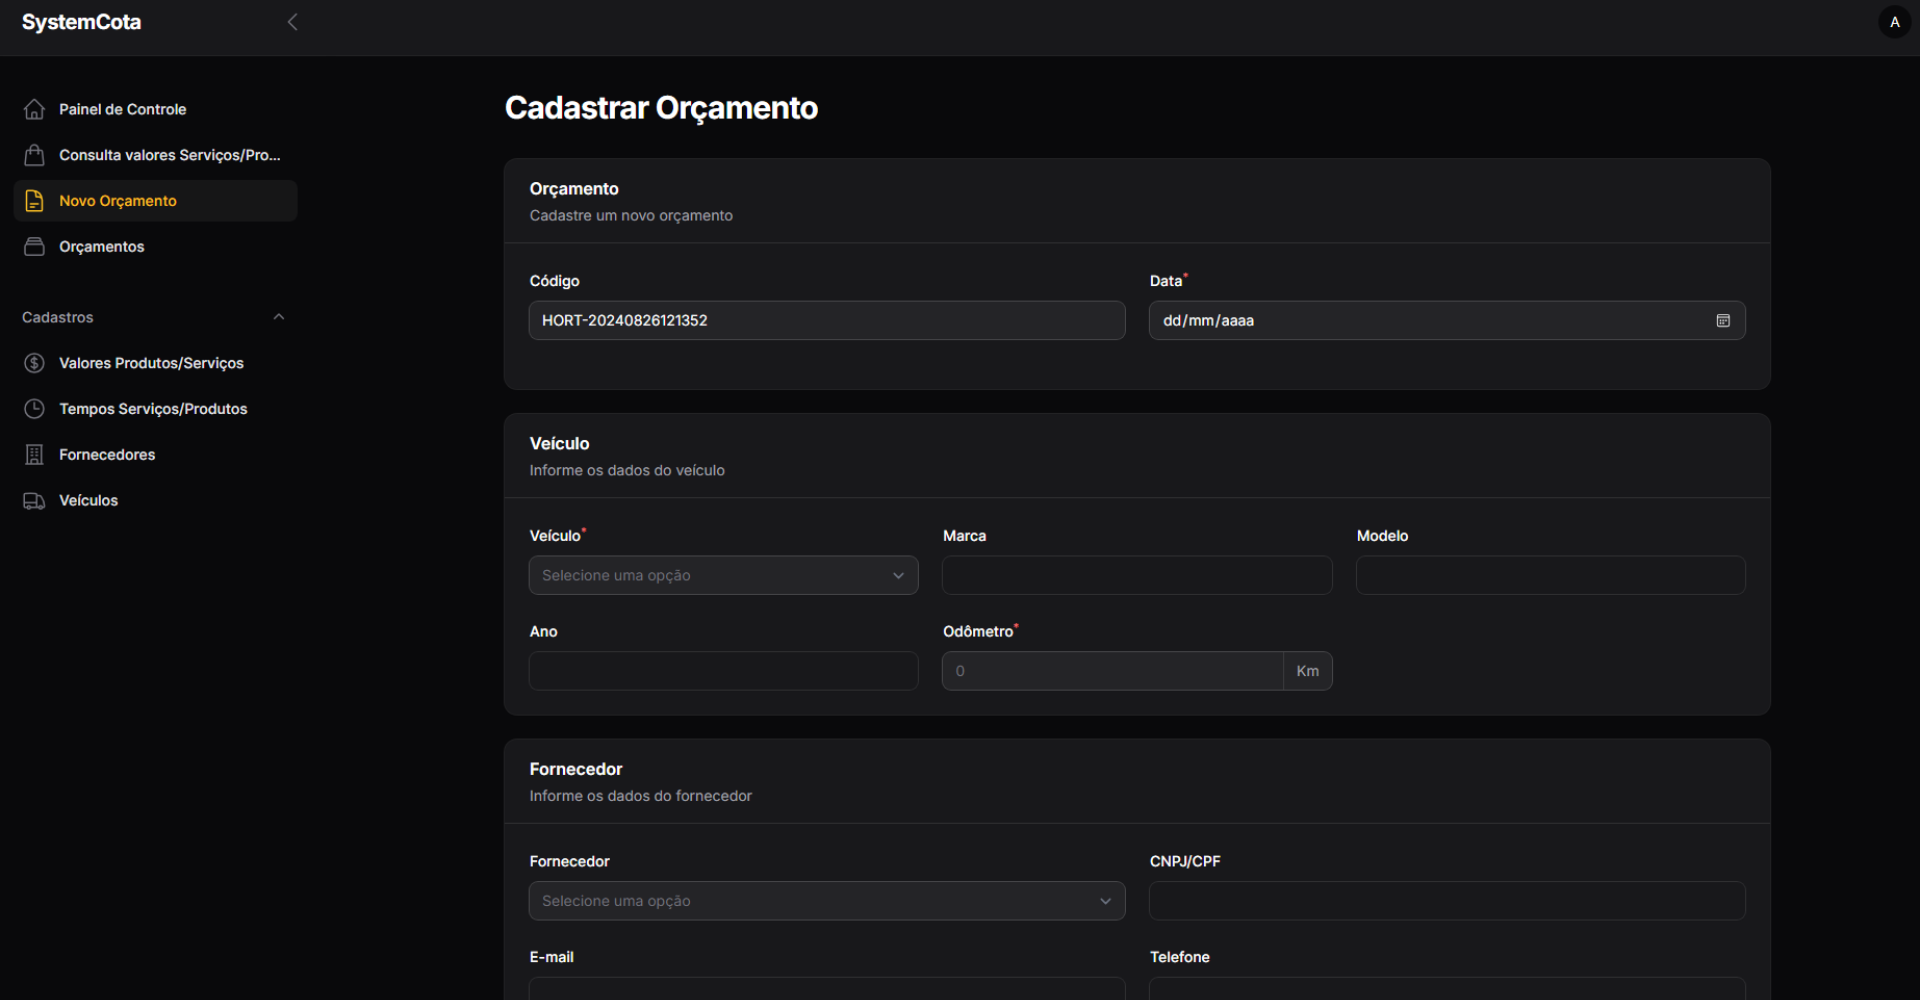
Task: Click the Veículo section title
Action: [x=559, y=444]
